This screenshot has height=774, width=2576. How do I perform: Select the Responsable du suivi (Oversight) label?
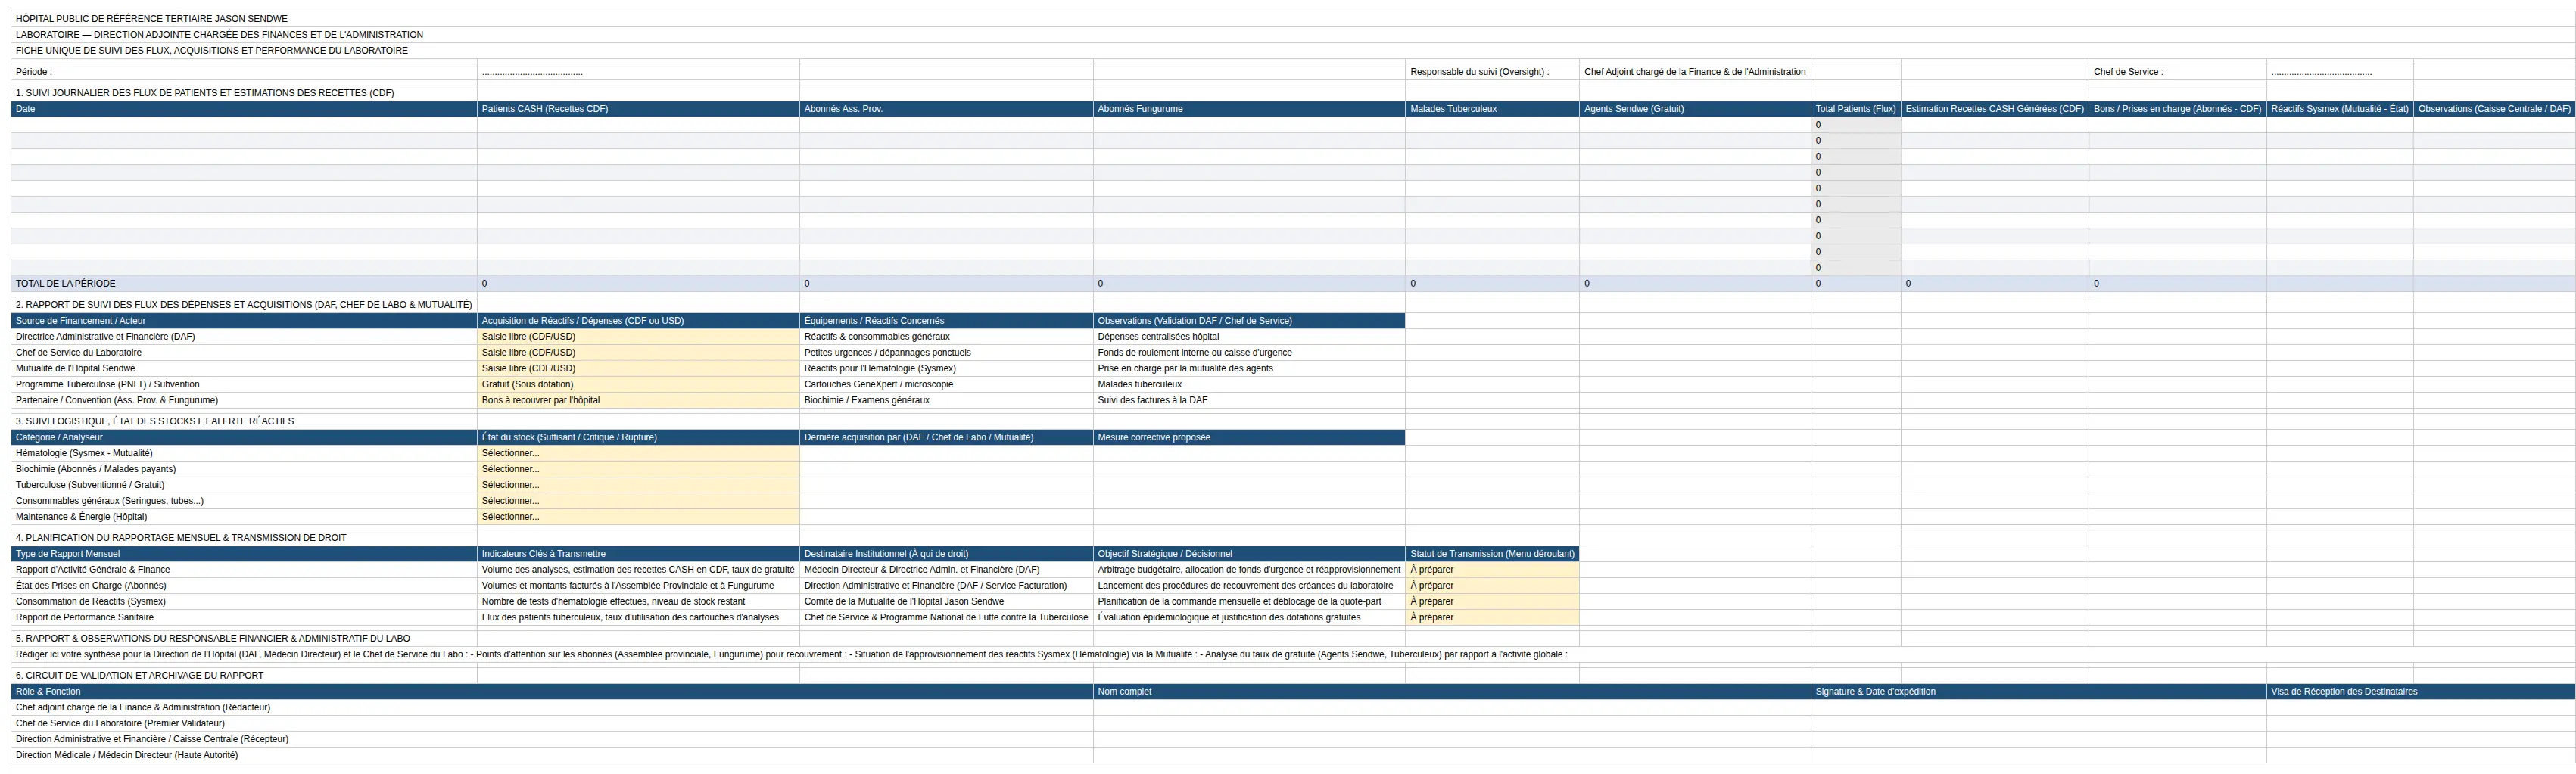[1492, 72]
